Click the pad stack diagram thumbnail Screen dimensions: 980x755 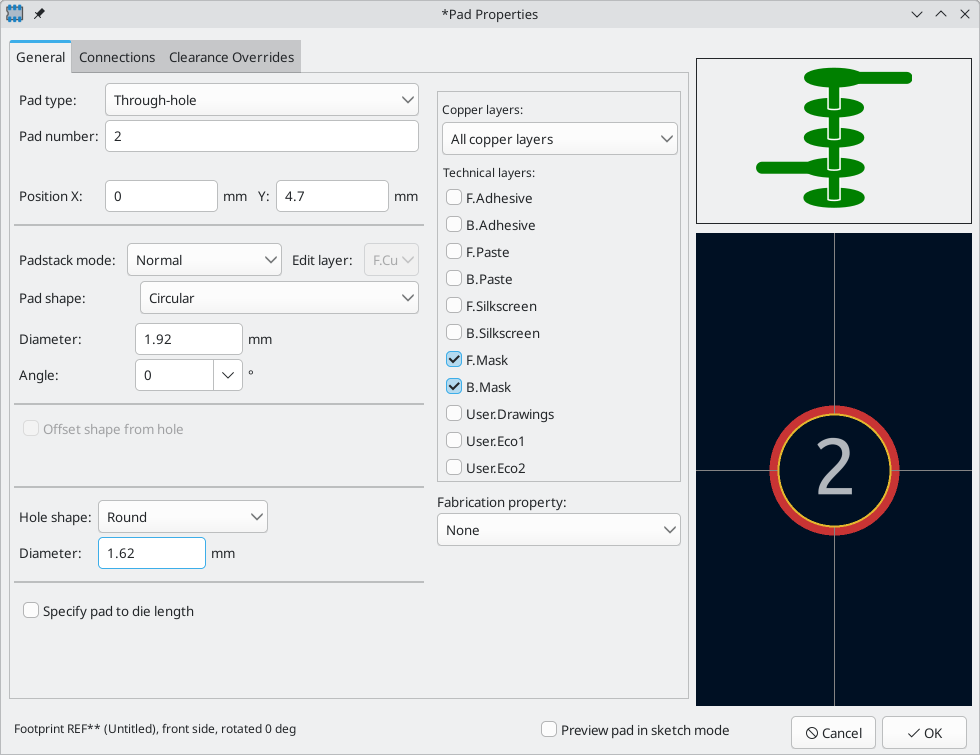click(x=833, y=140)
